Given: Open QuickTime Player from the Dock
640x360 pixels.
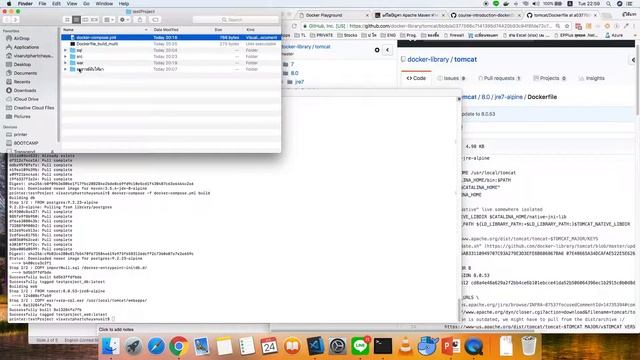Looking at the screenshot, I should (473, 346).
